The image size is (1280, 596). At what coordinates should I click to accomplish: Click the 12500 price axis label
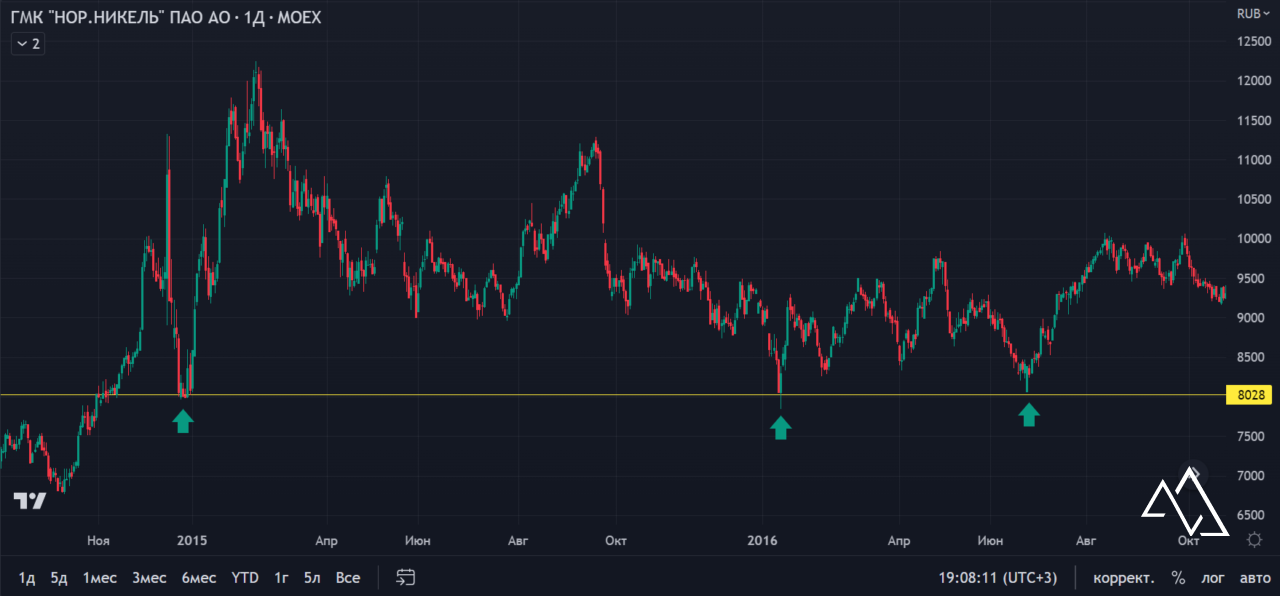pos(1254,42)
